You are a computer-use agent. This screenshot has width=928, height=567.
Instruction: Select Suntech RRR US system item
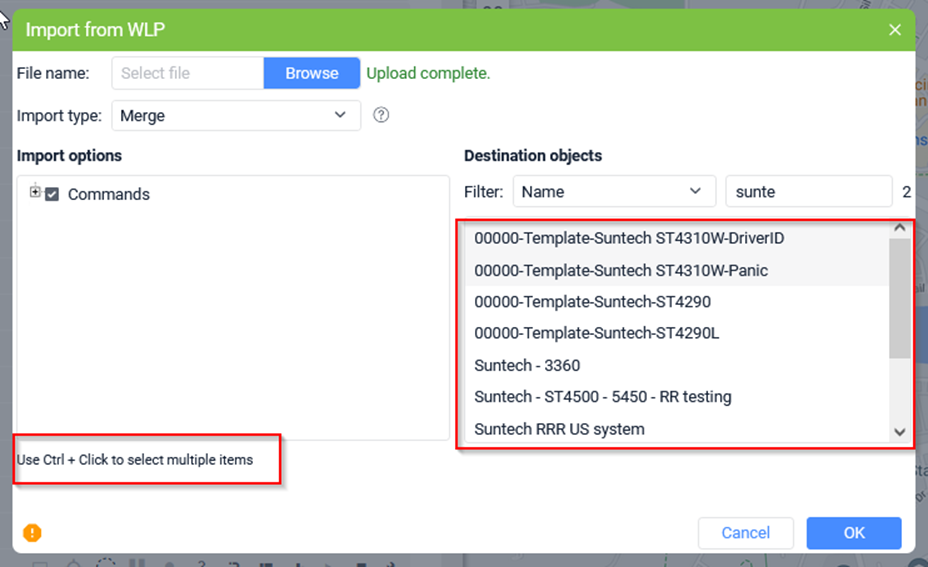click(677, 429)
